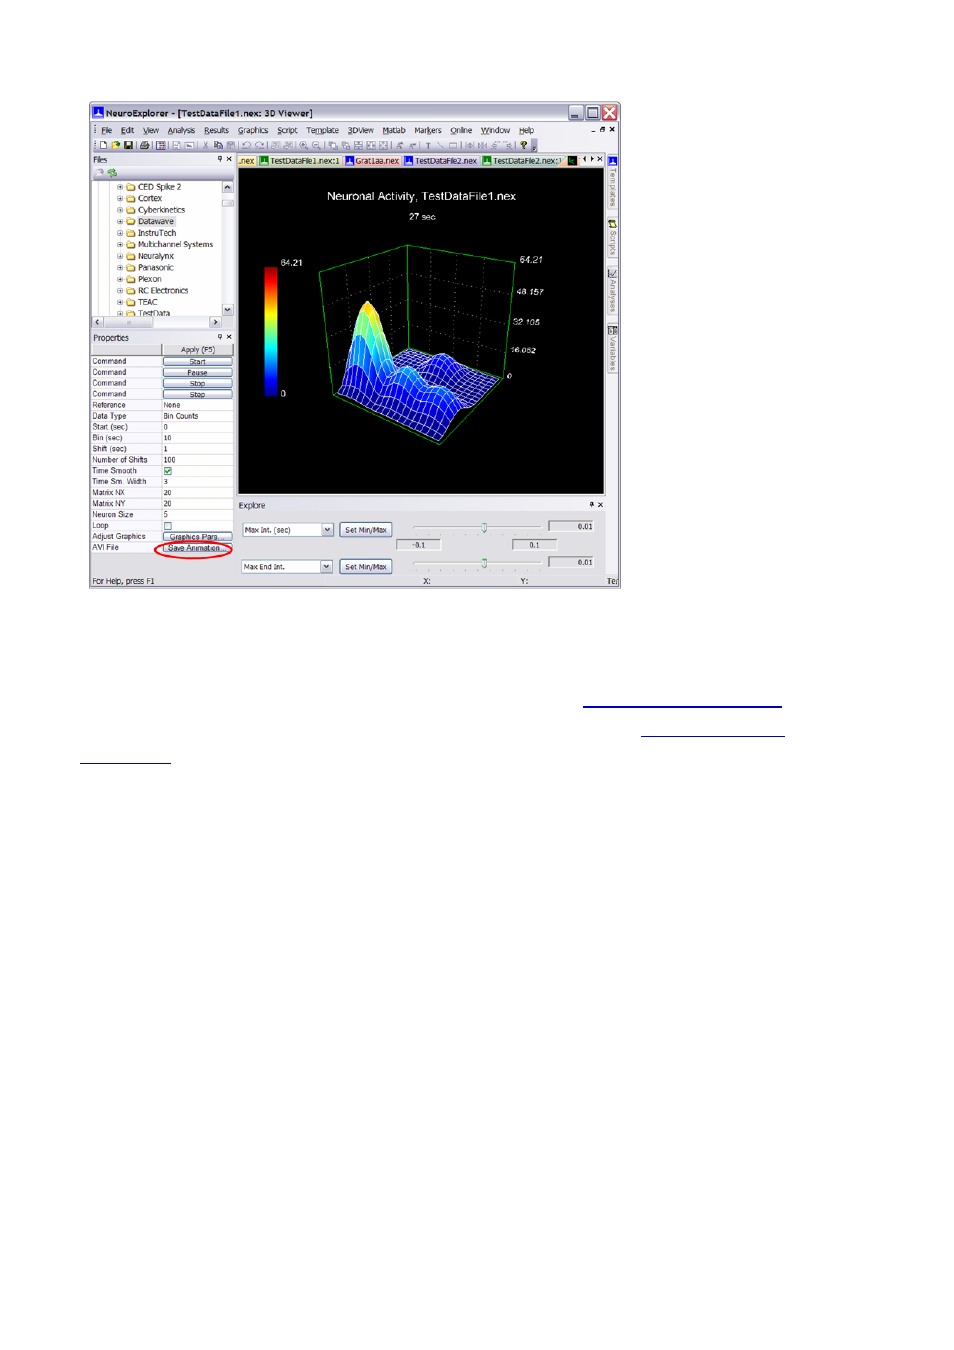Open the Markers menu
The height and width of the screenshot is (1350, 954).
[x=428, y=130]
